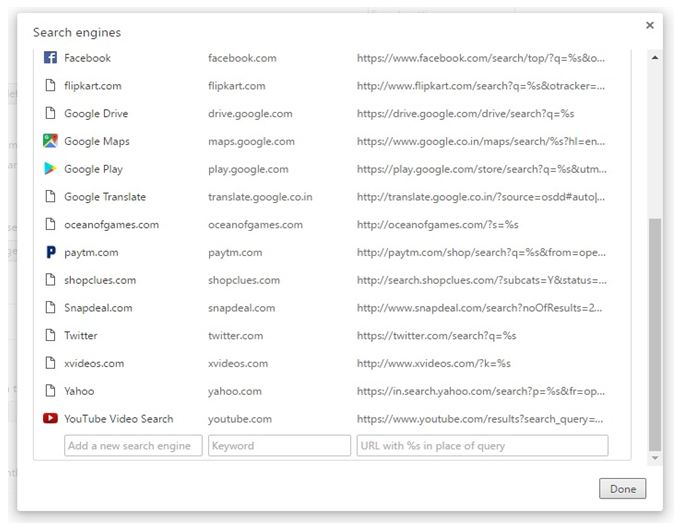Click the yahoo.com keyword
This screenshot has height=528, width=693.
point(235,391)
